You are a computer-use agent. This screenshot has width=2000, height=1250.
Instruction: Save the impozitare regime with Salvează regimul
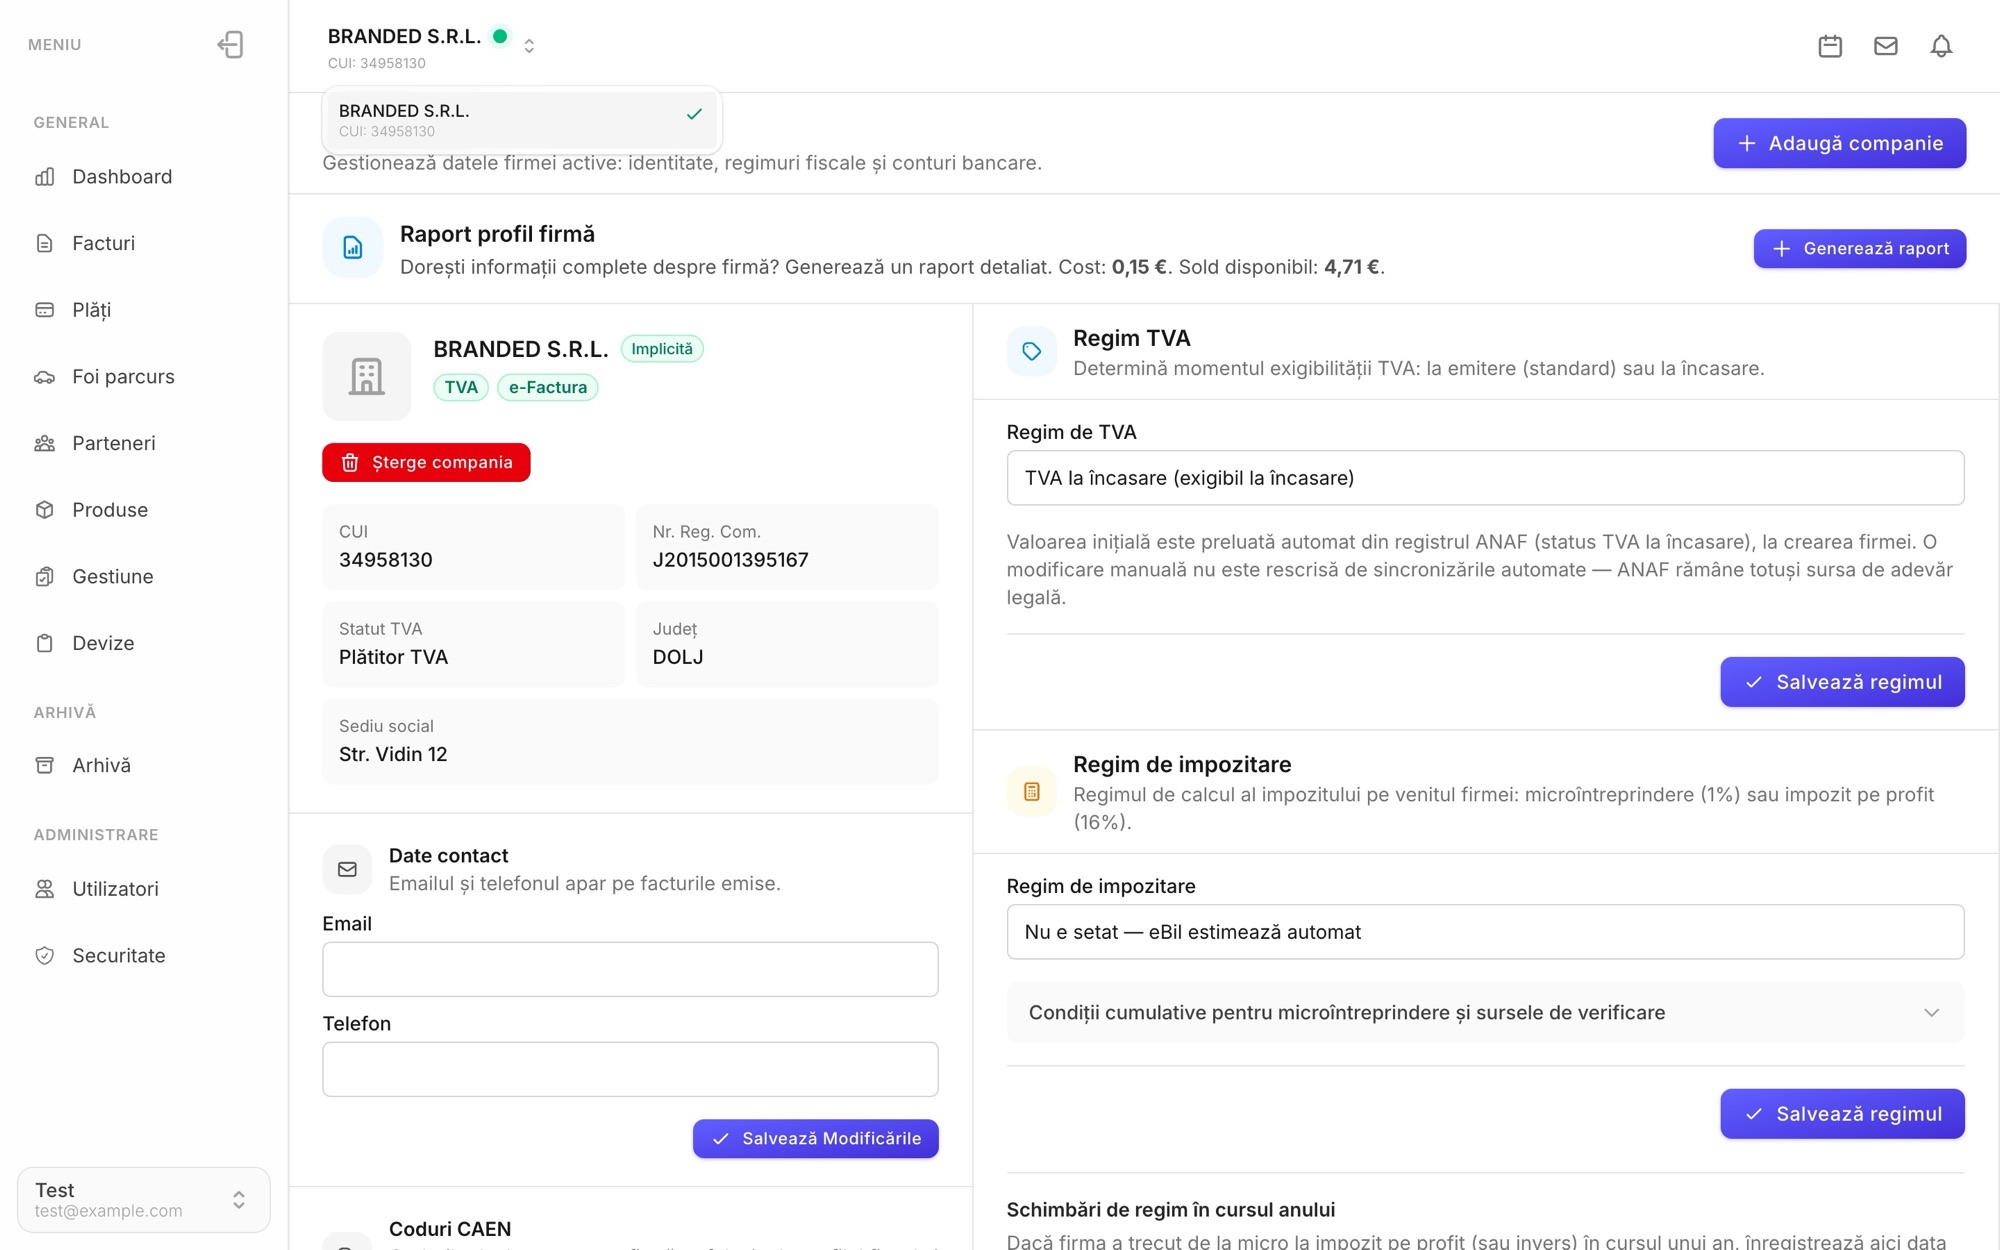[1842, 1114]
